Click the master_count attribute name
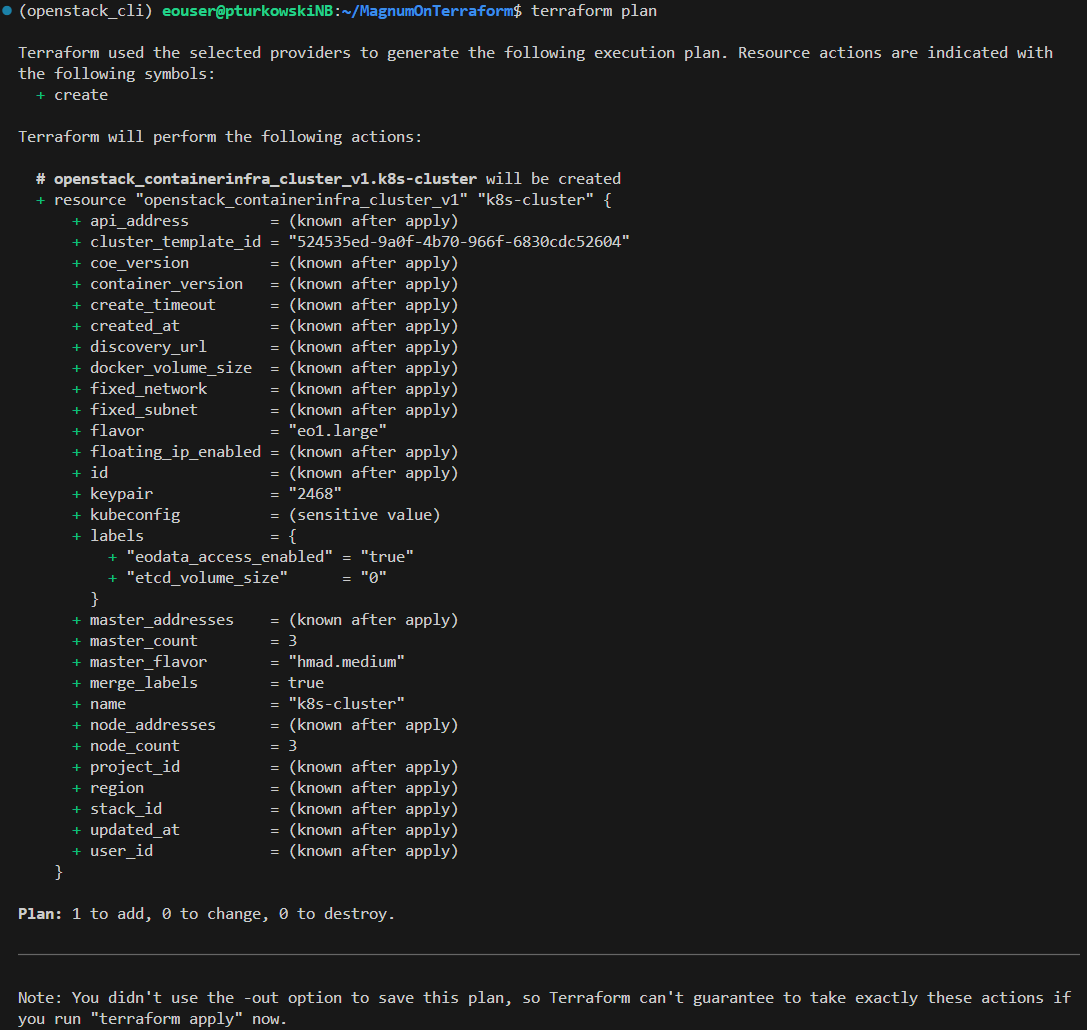Viewport: 1087px width, 1030px height. (x=143, y=641)
